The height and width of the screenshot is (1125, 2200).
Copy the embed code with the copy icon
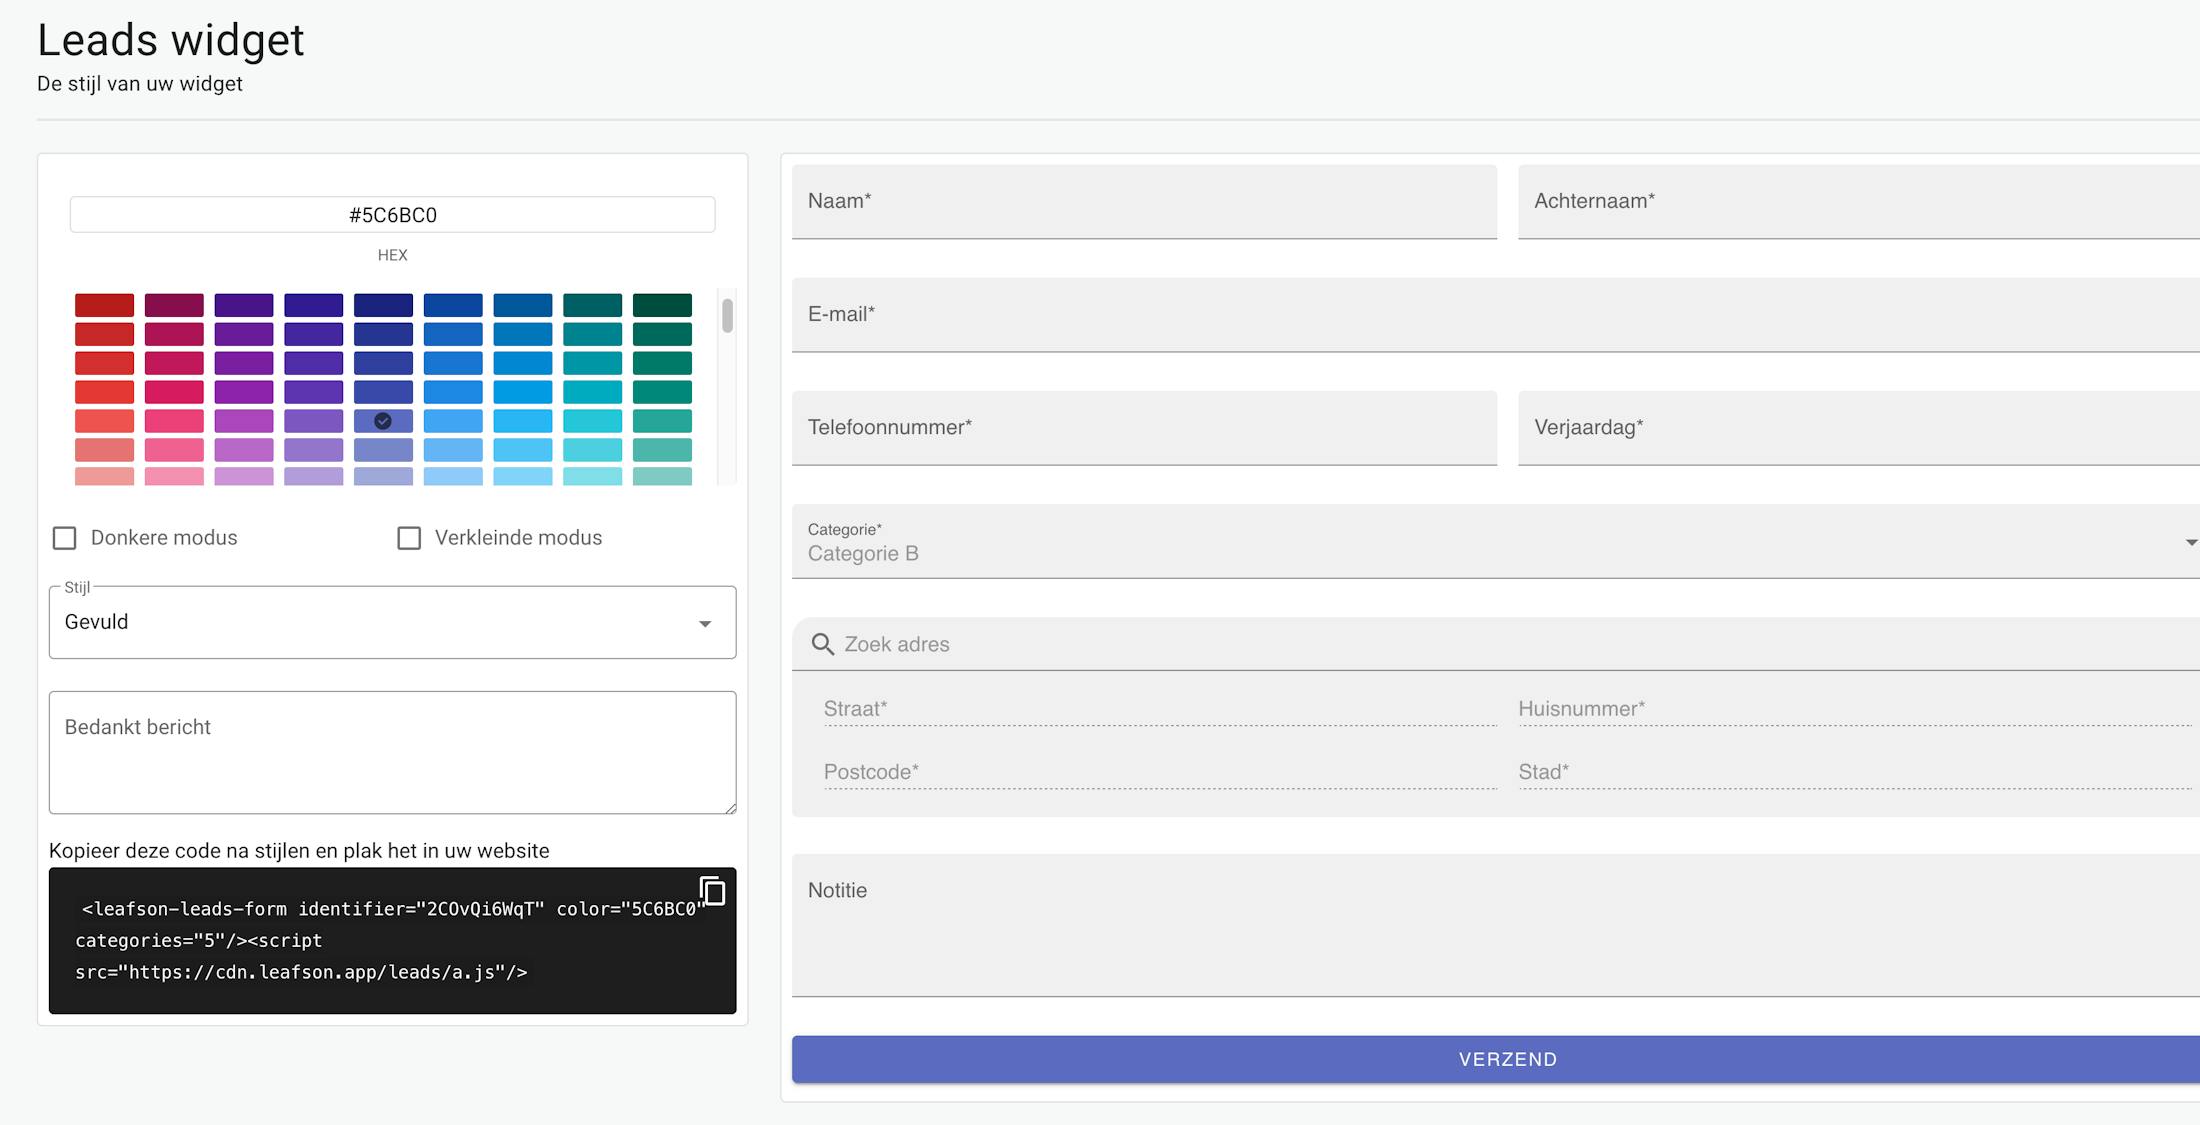[712, 890]
